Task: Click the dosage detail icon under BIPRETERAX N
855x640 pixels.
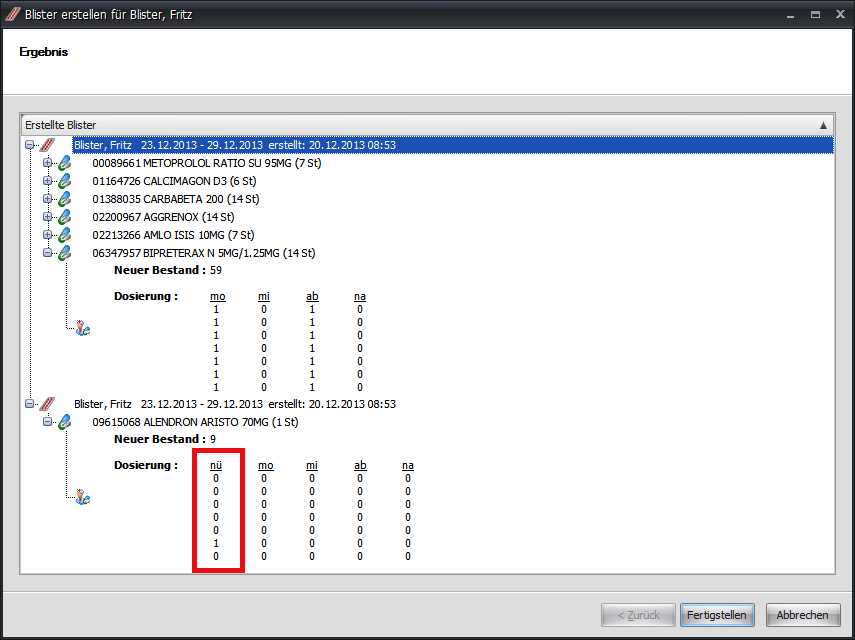Action: tap(82, 328)
